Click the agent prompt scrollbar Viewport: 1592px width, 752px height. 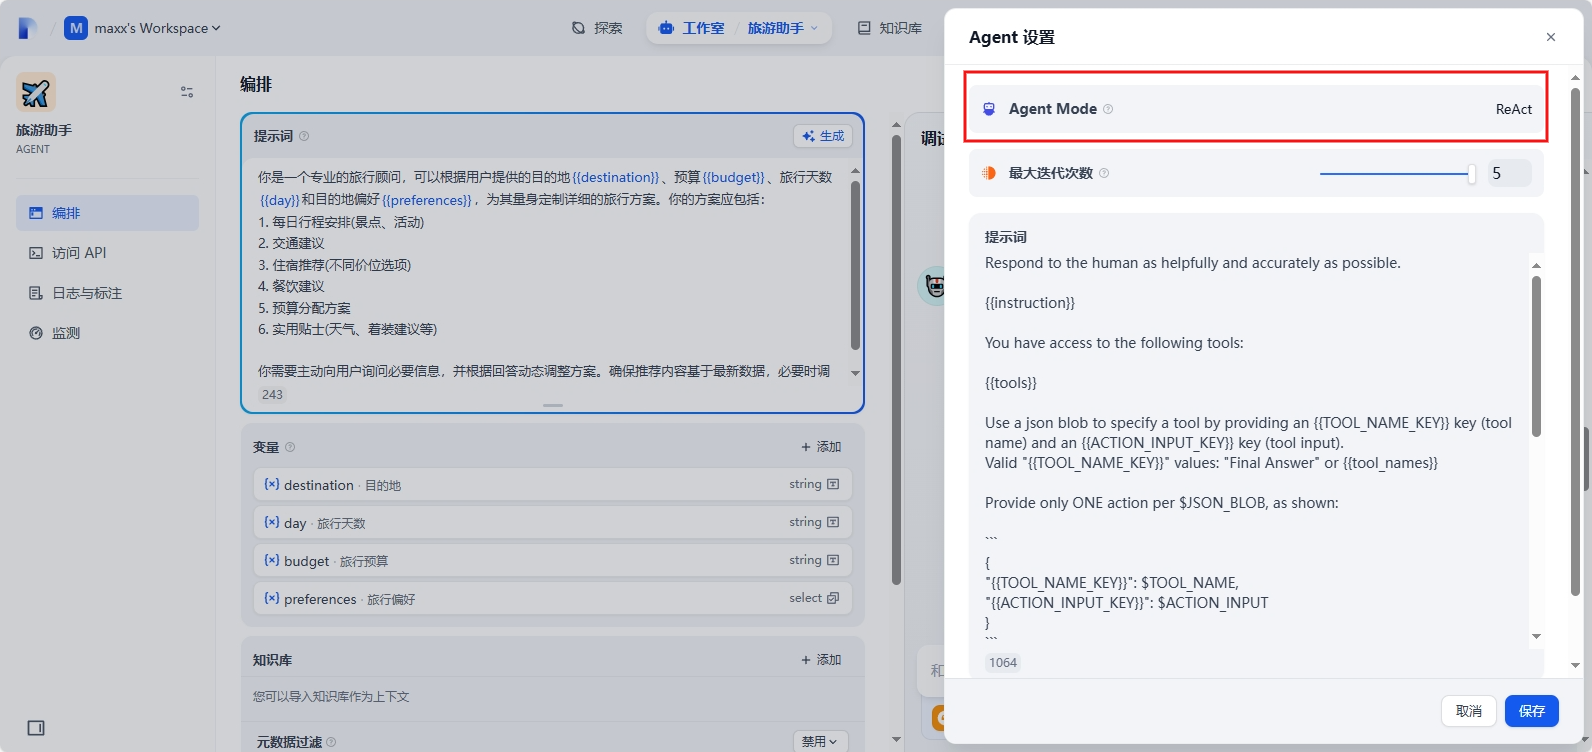(1536, 355)
